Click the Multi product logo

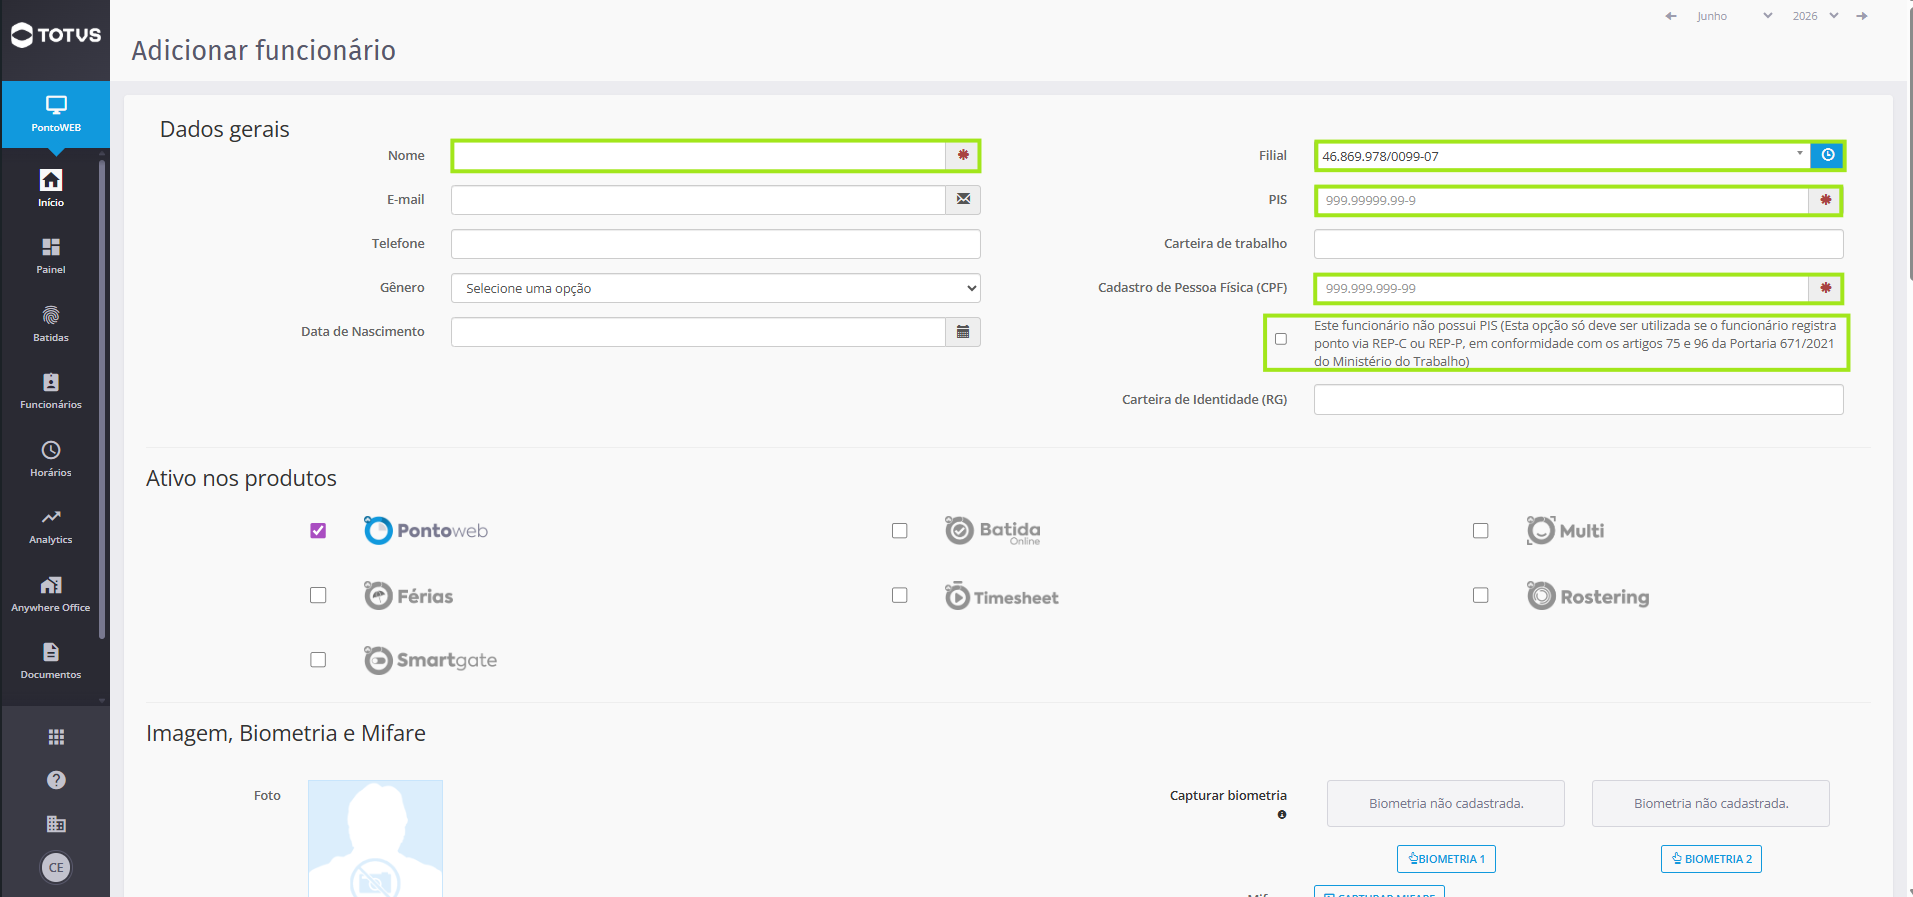(x=1566, y=530)
